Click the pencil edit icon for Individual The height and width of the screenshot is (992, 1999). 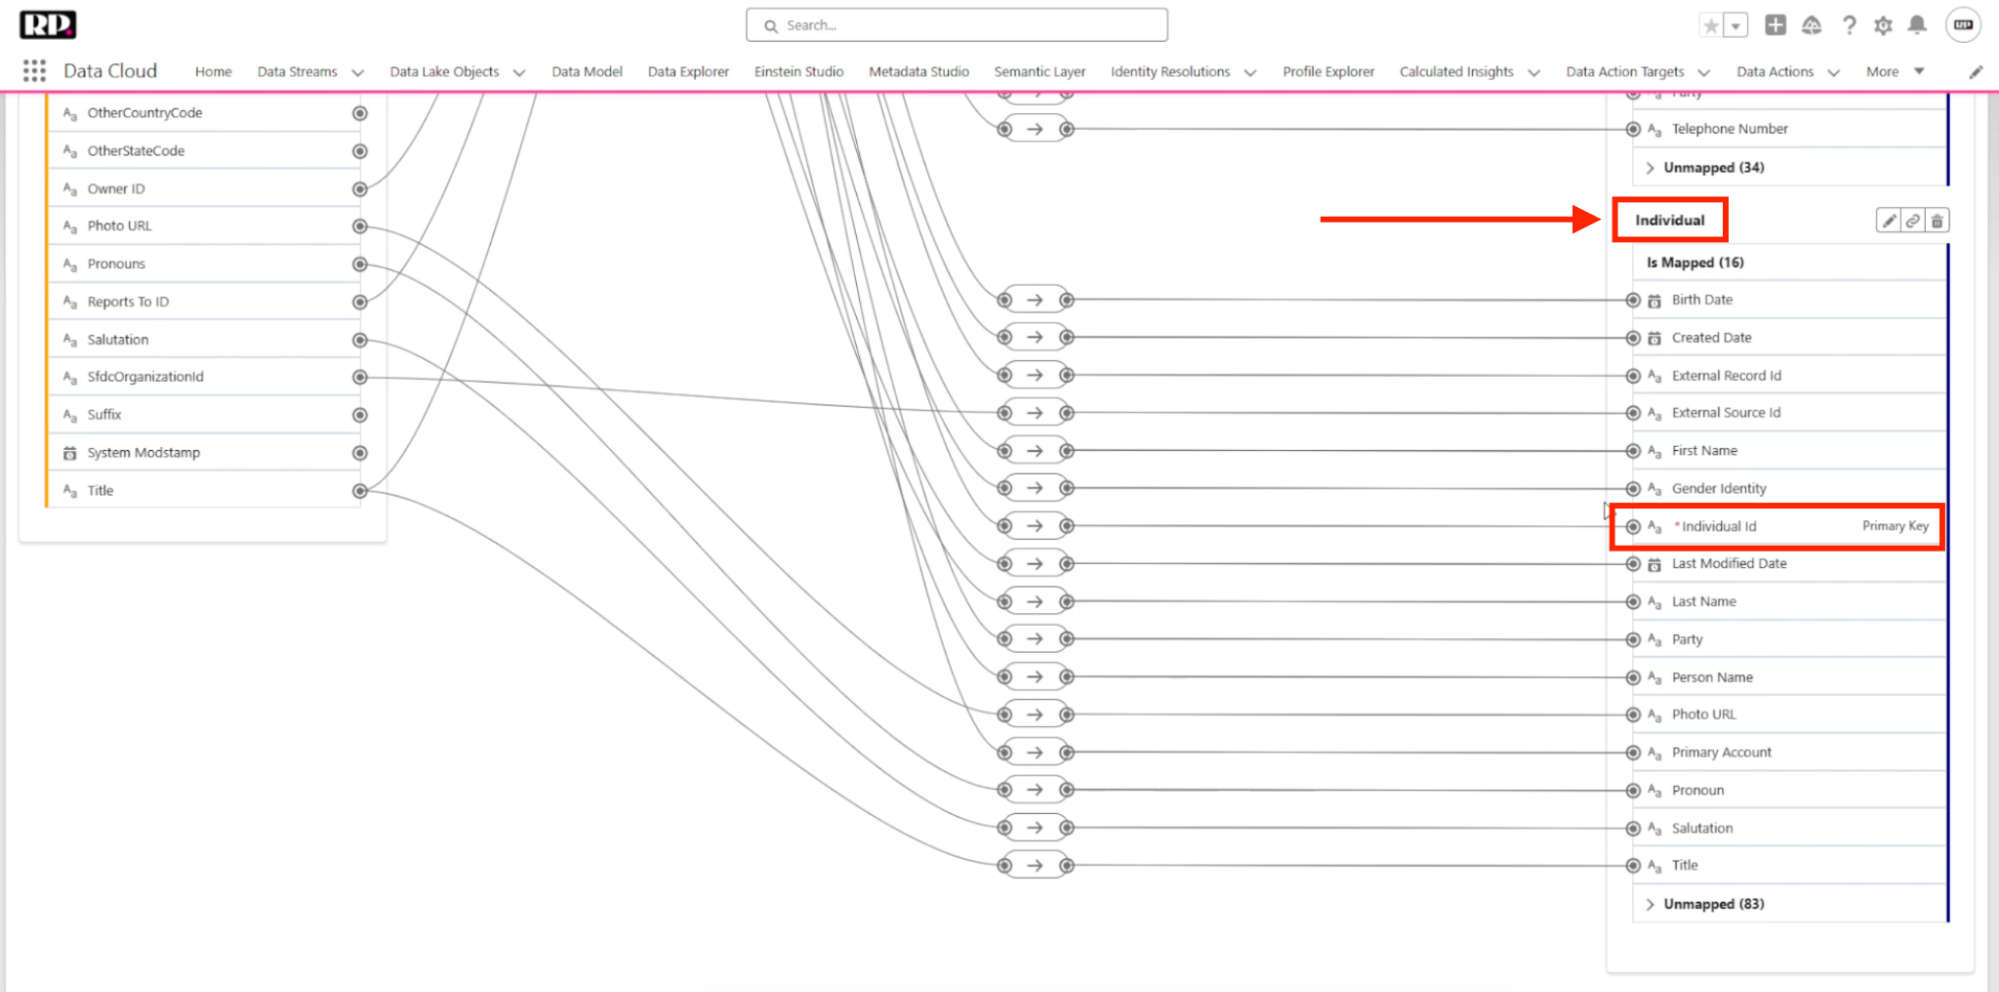tap(1888, 221)
